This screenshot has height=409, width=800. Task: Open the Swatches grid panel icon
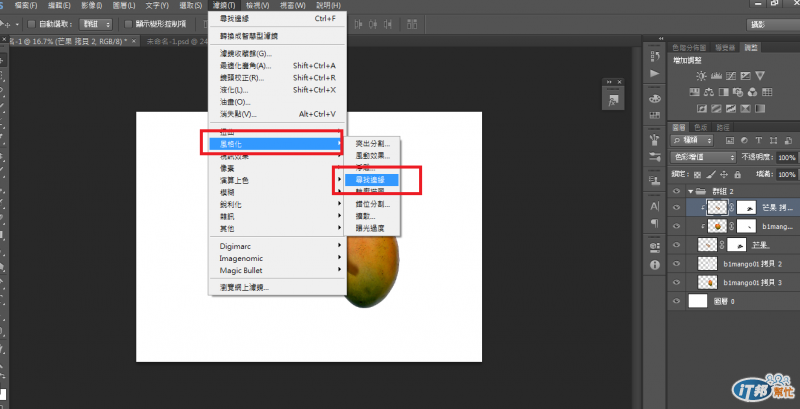pyautogui.click(x=655, y=116)
